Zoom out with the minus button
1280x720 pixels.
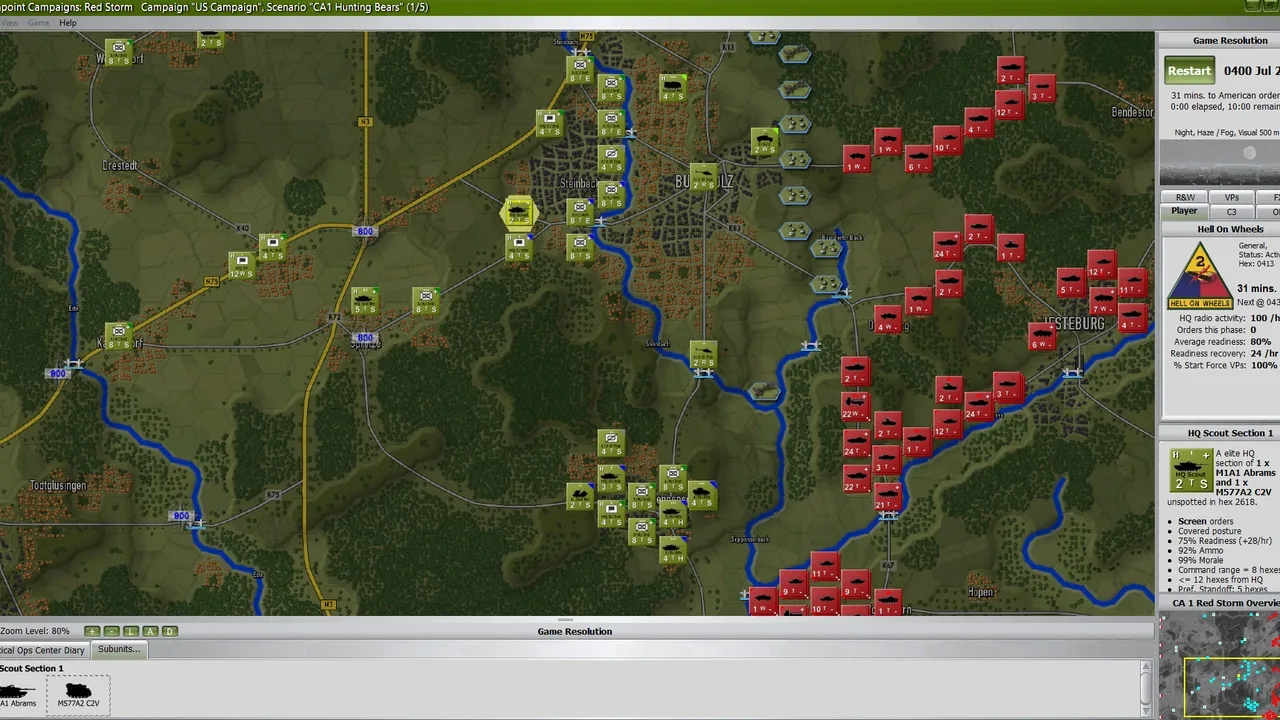111,631
